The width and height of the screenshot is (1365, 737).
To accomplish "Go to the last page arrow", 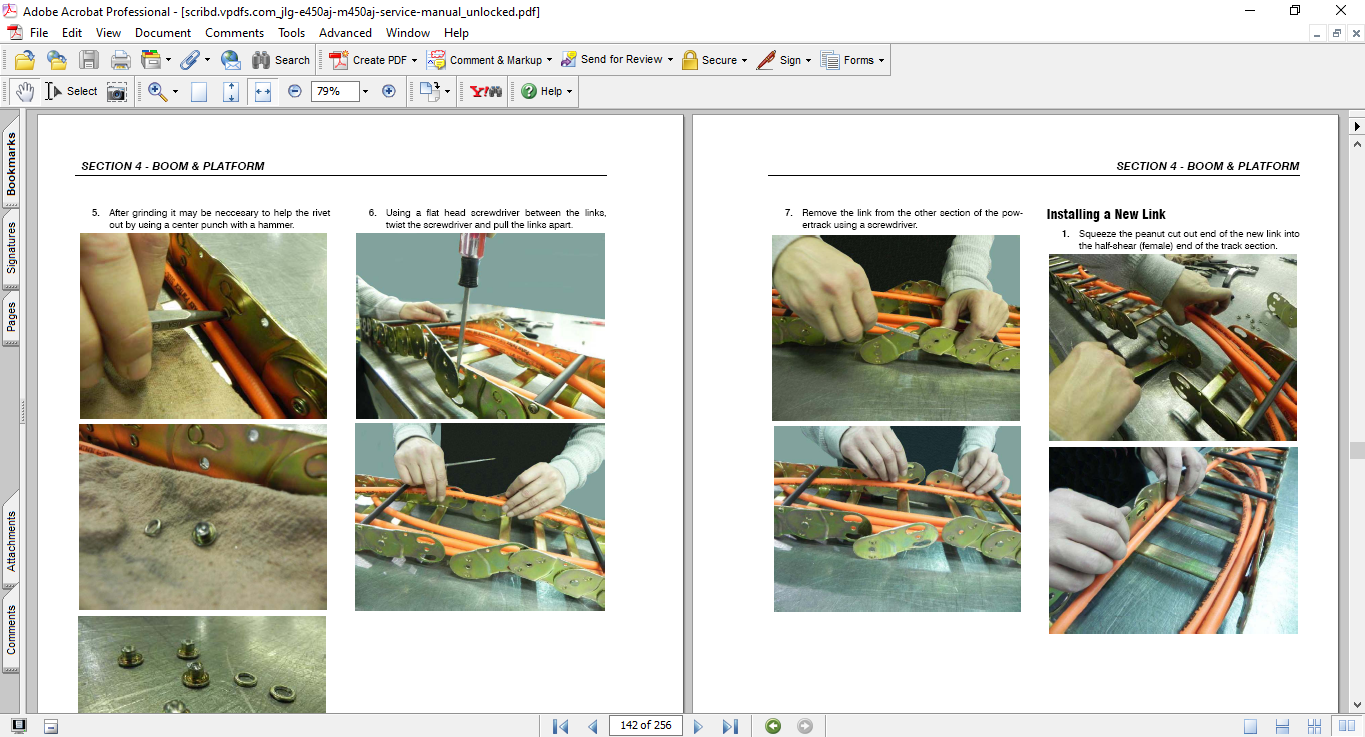I will point(730,726).
